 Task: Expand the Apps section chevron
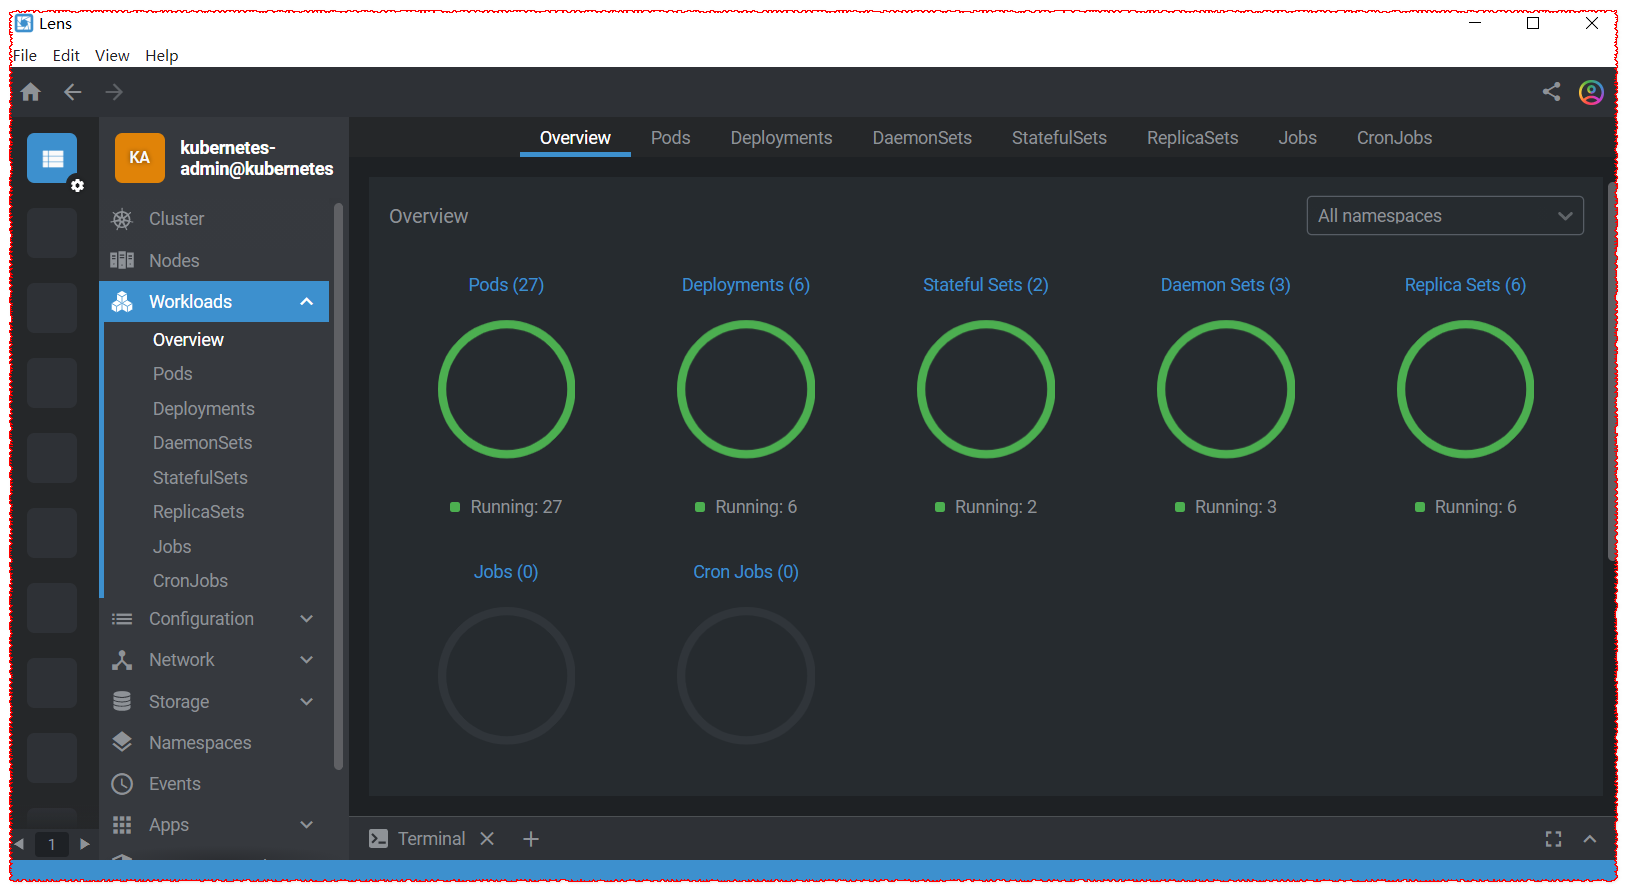[x=307, y=825]
